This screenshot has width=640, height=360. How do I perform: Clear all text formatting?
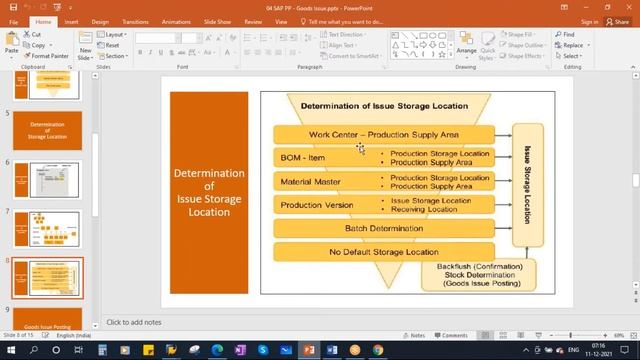click(x=233, y=38)
